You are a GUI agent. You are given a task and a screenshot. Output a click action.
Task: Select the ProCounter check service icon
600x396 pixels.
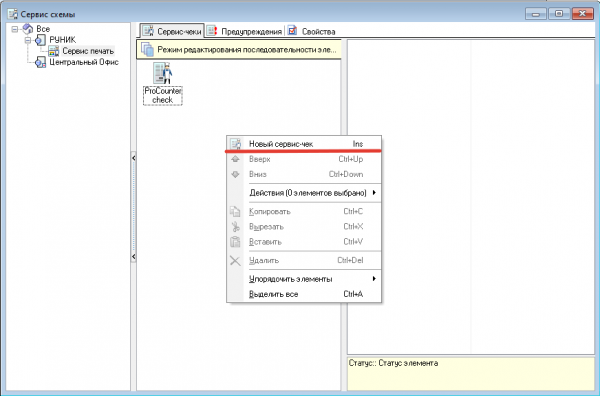163,73
